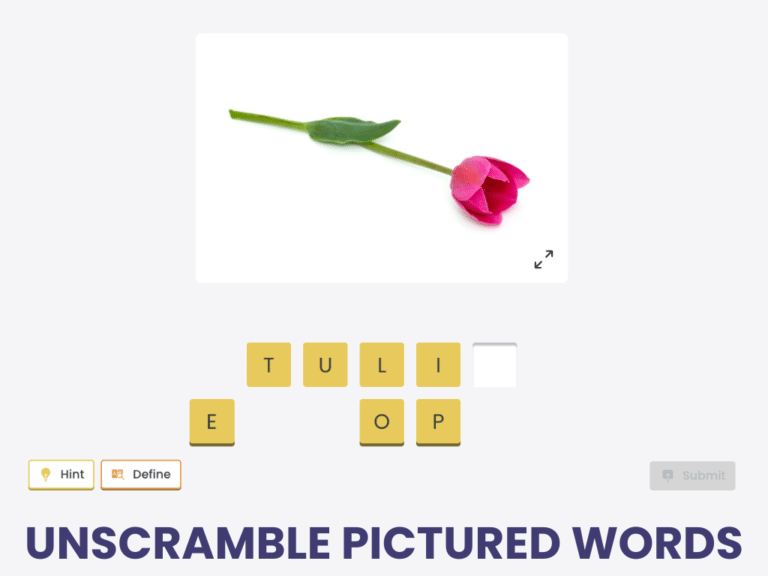Image resolution: width=768 pixels, height=576 pixels.
Task: Click the dictionary icon on Define
Action: pos(118,475)
